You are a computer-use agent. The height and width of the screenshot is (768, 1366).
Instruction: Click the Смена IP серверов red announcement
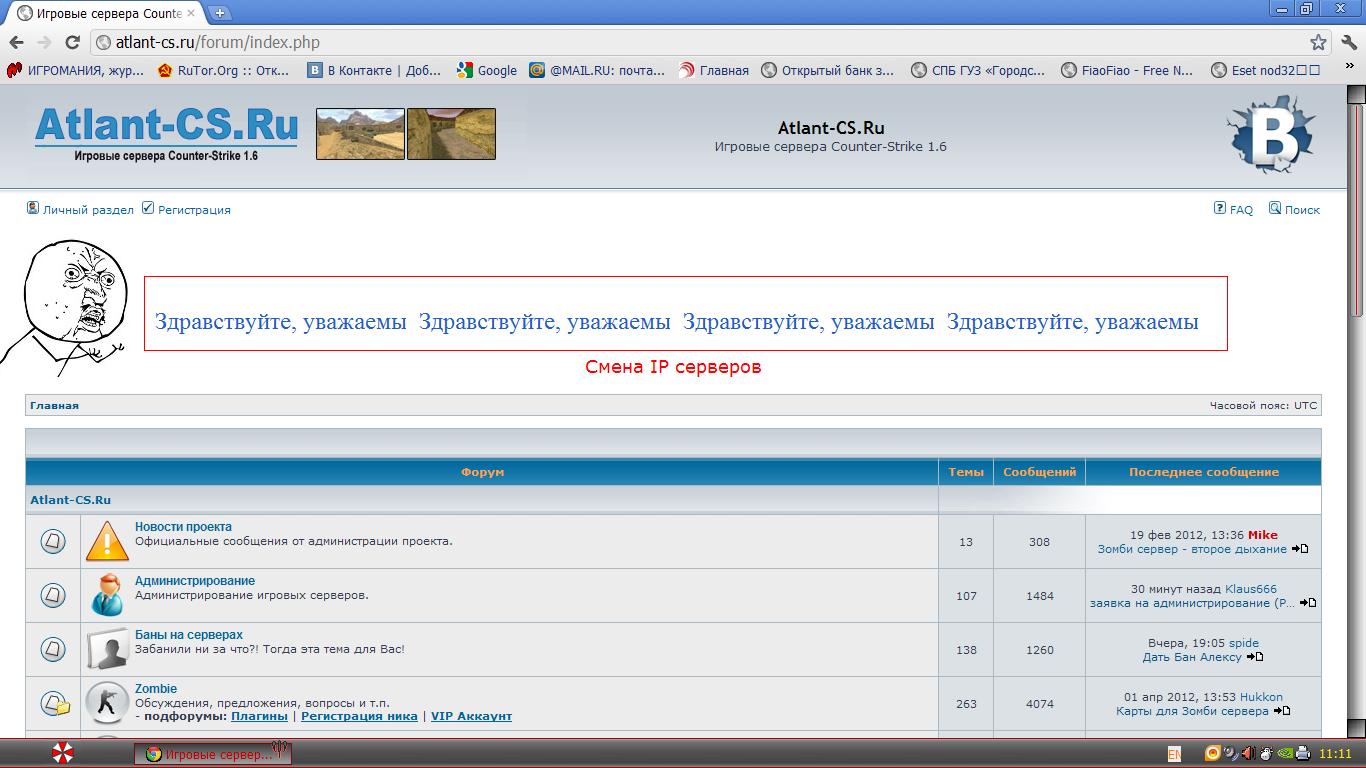pos(673,367)
